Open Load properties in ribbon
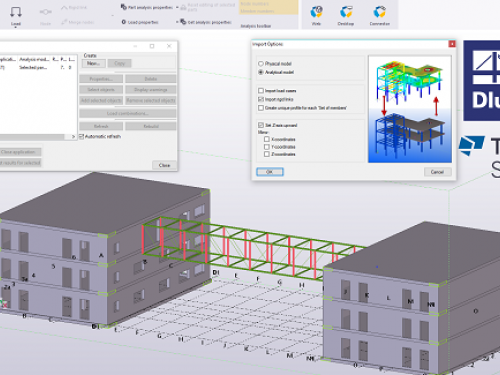Image resolution: width=500 pixels, height=375 pixels. pyautogui.click(x=140, y=22)
